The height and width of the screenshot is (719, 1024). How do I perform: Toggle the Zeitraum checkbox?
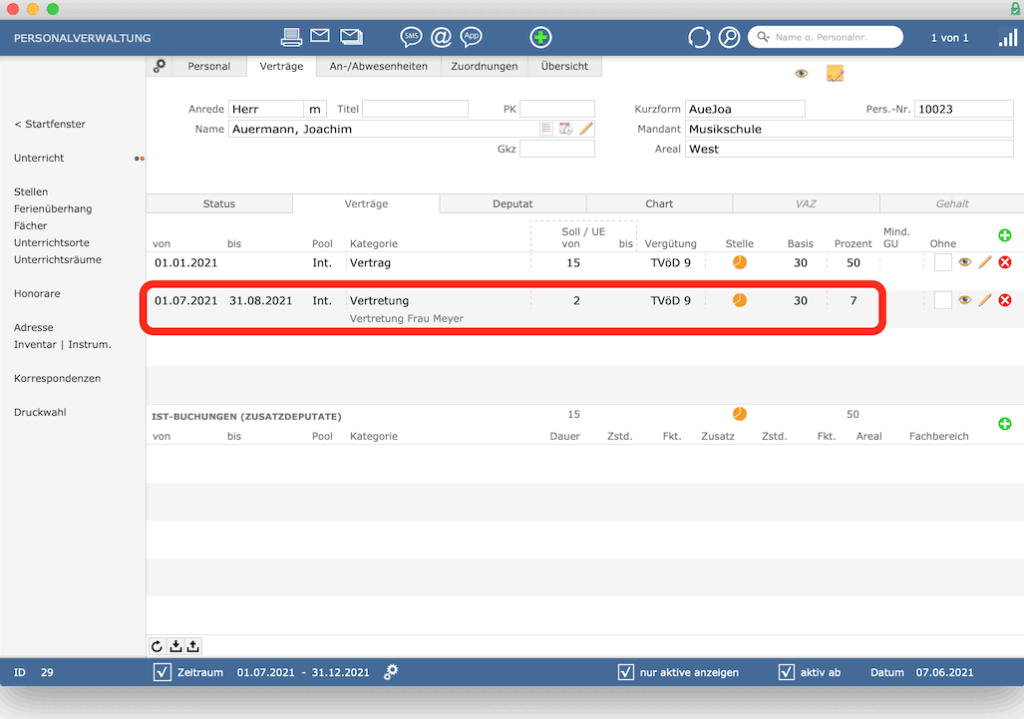pos(163,672)
